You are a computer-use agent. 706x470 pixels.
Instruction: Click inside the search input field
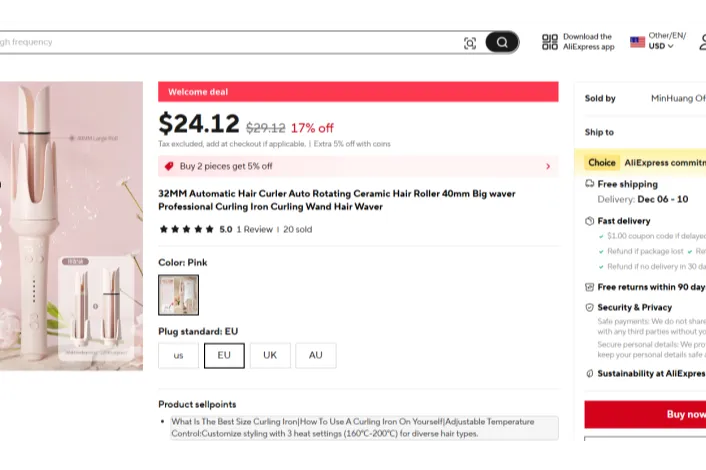click(230, 42)
